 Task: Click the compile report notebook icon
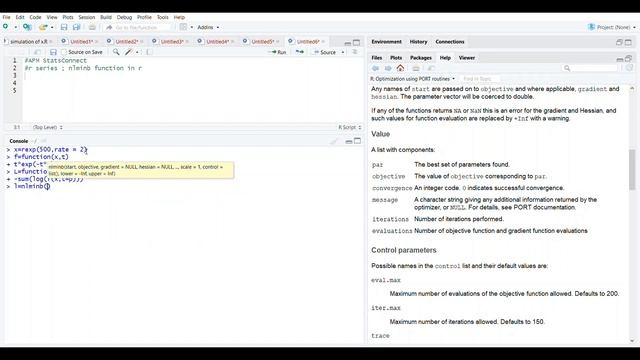[x=149, y=52]
